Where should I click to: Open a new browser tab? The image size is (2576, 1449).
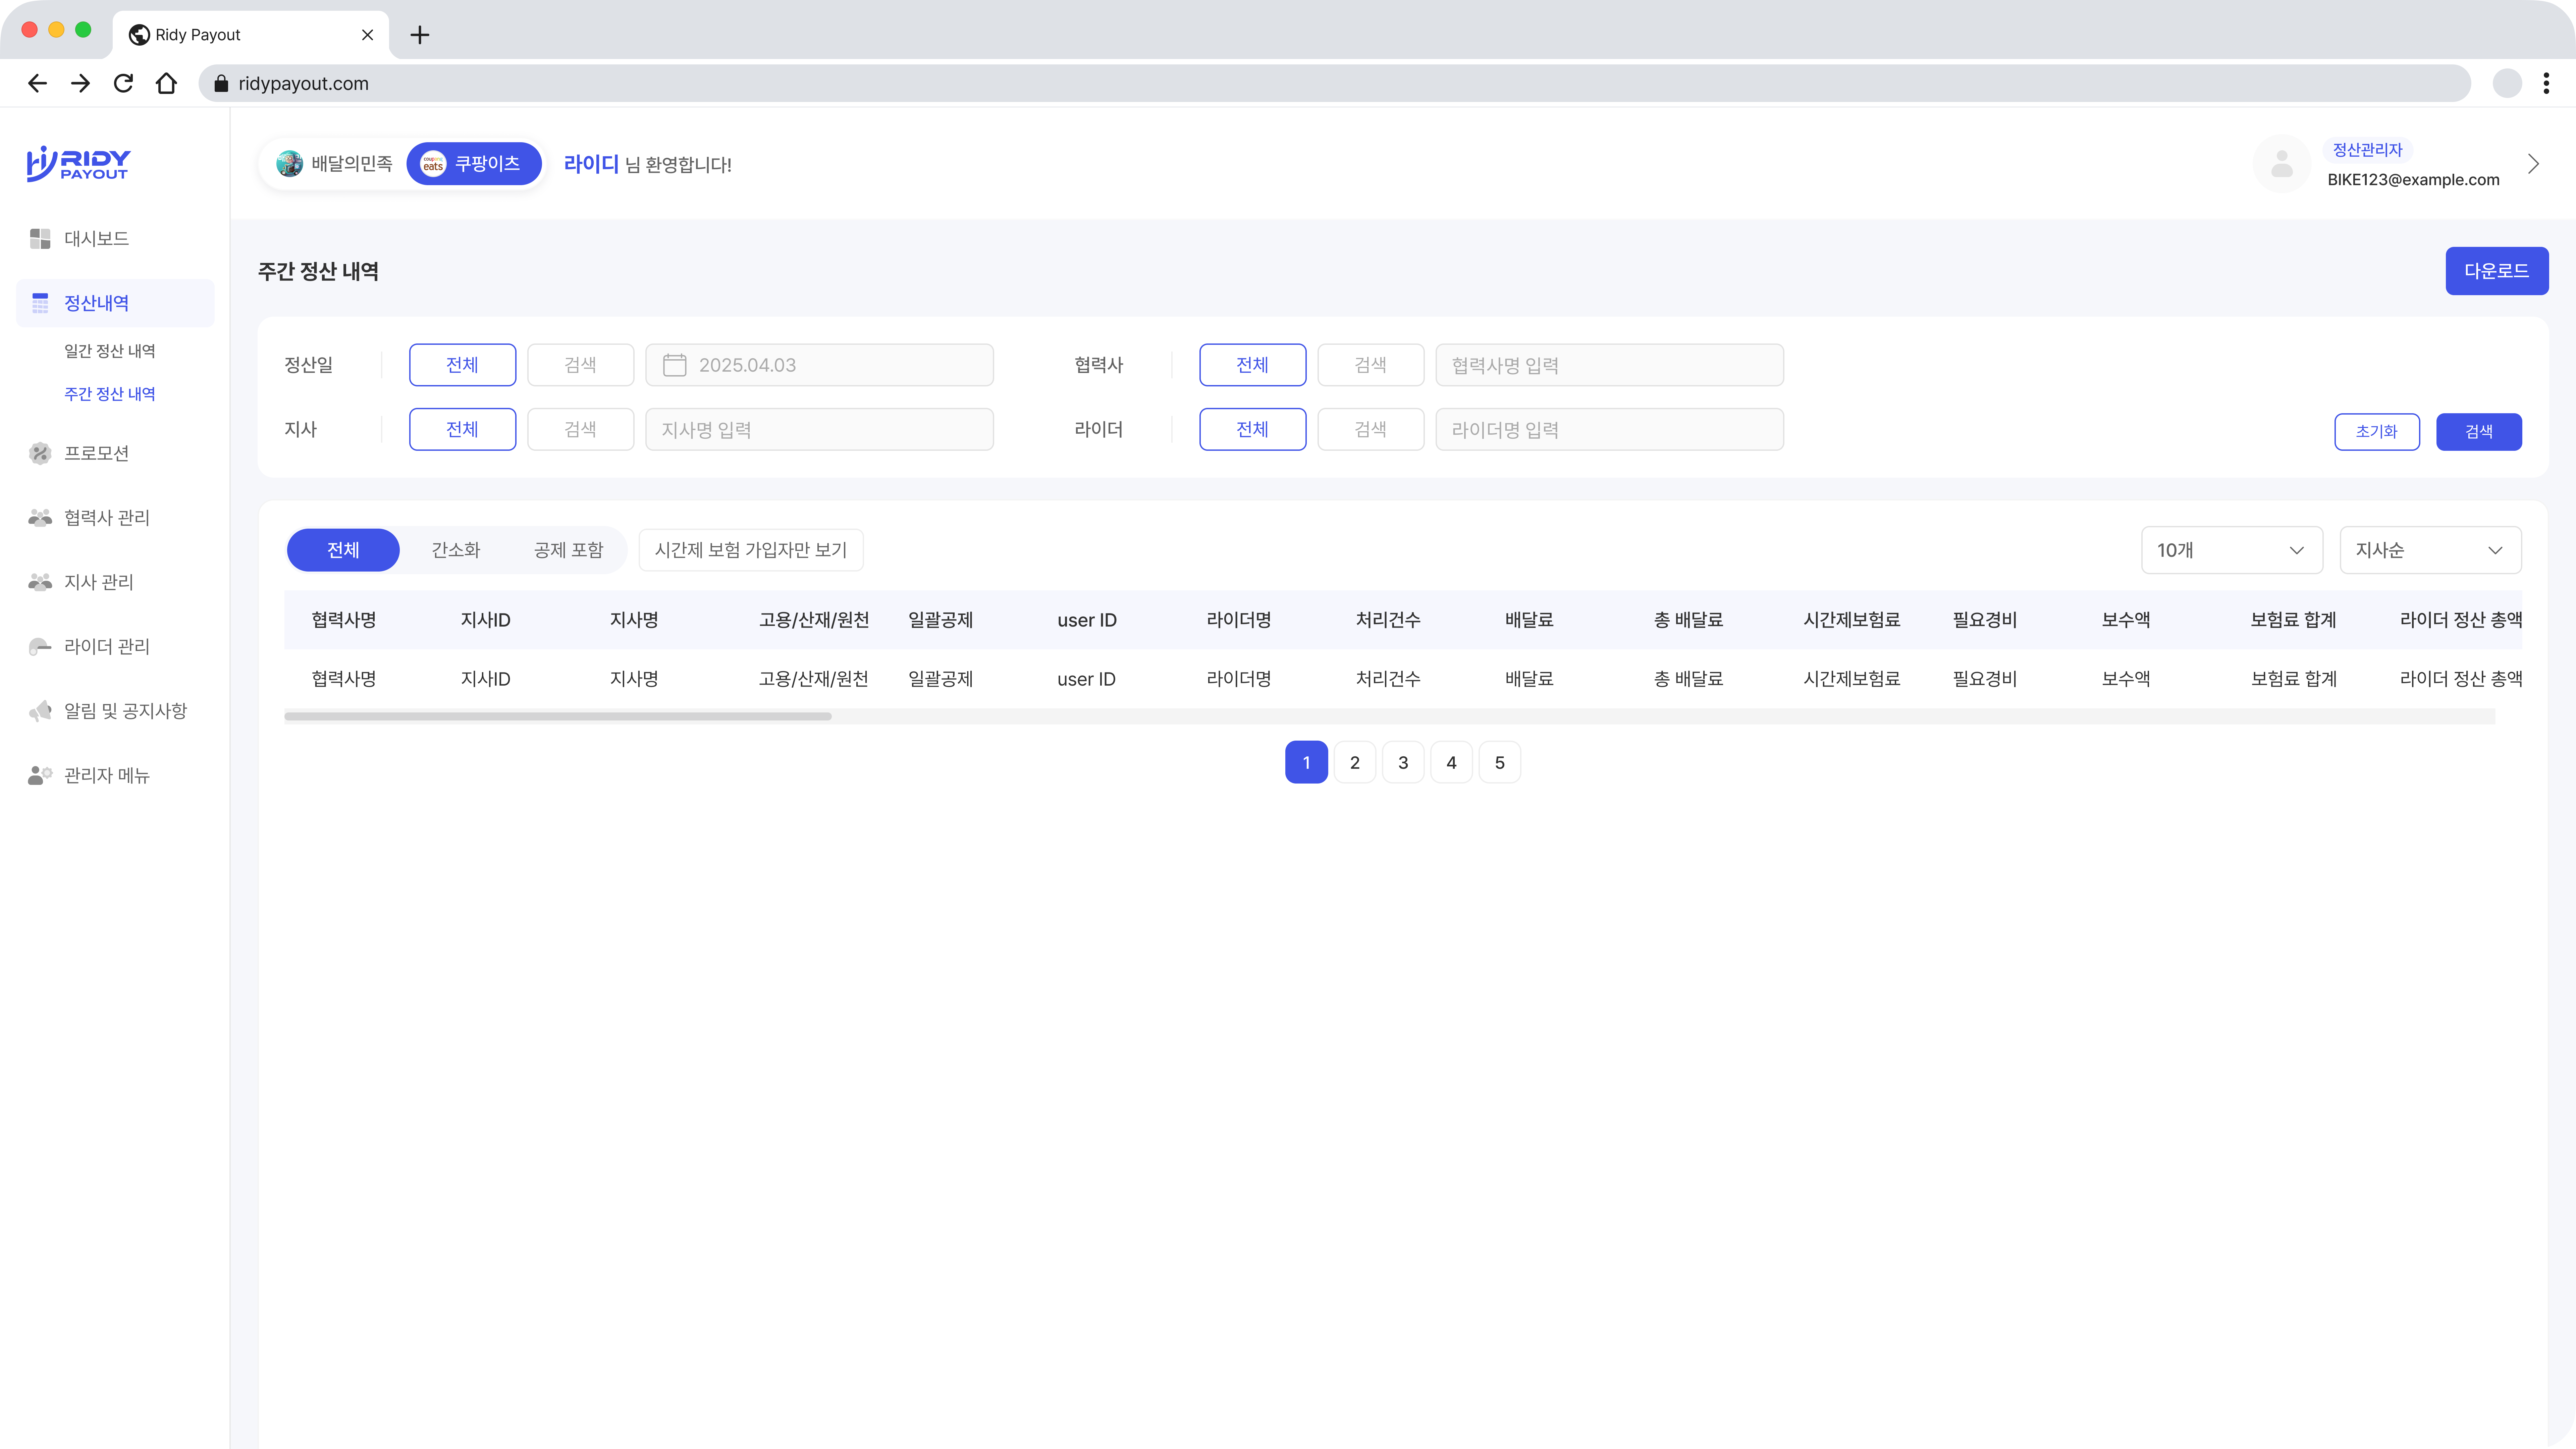420,35
